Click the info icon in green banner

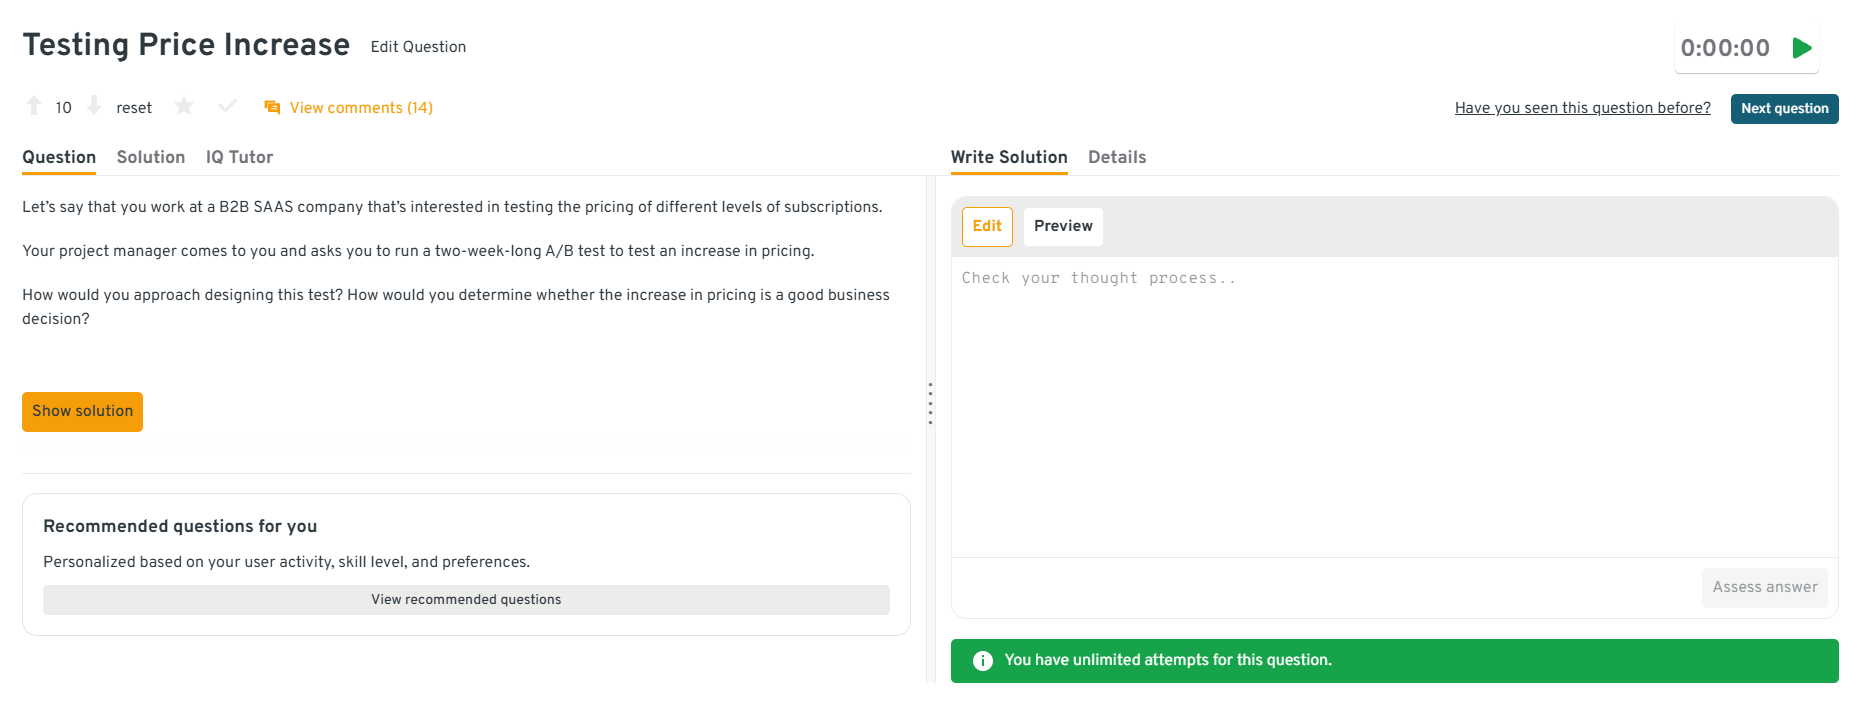[x=982, y=661]
